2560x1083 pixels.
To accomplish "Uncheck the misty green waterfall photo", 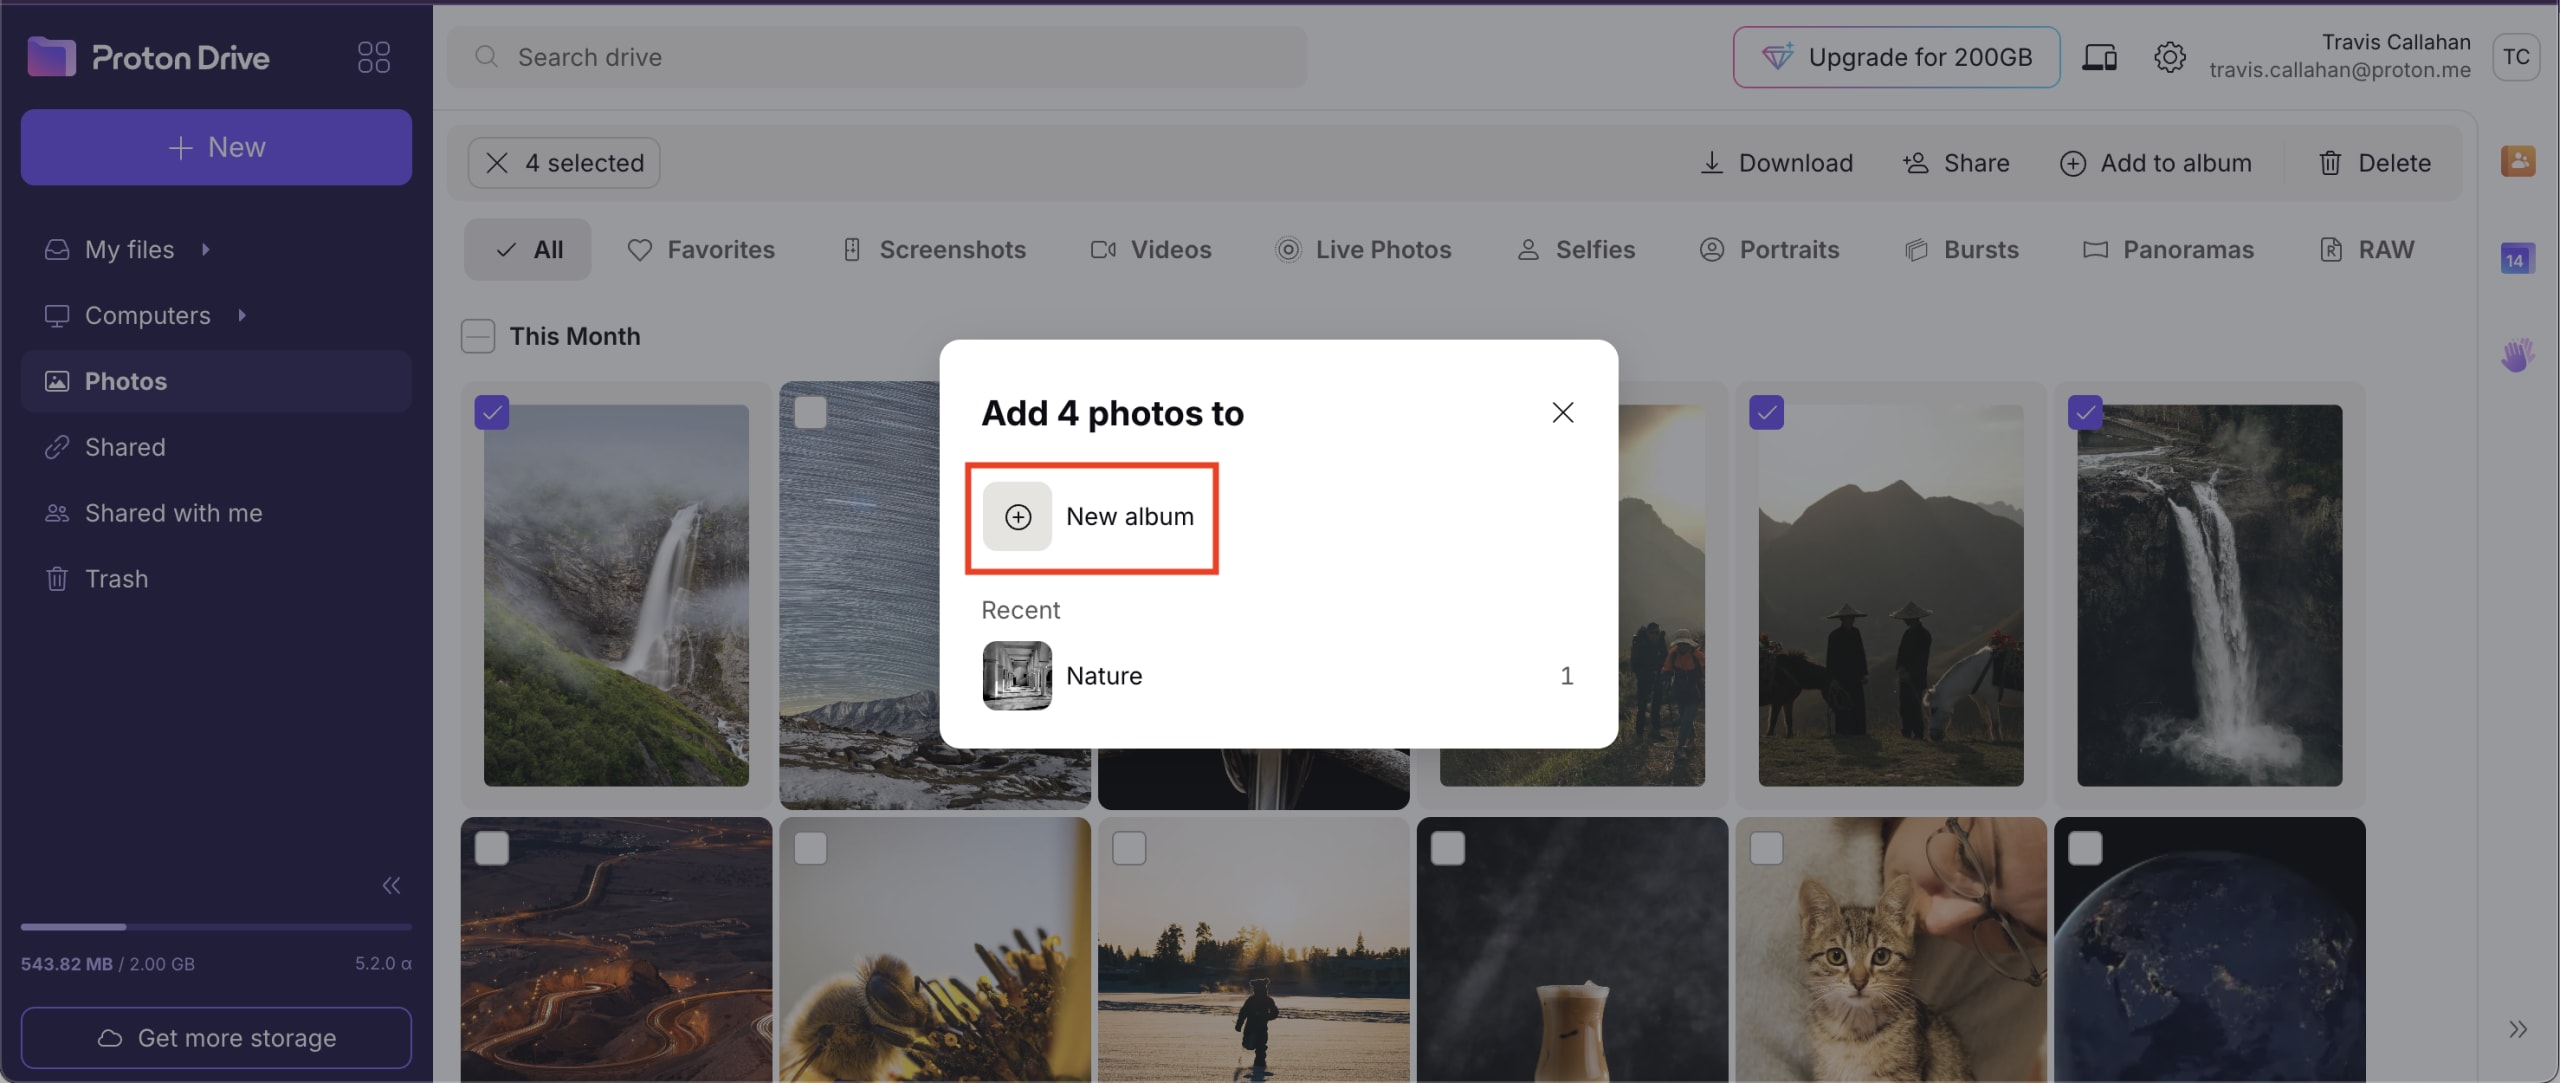I will [492, 412].
